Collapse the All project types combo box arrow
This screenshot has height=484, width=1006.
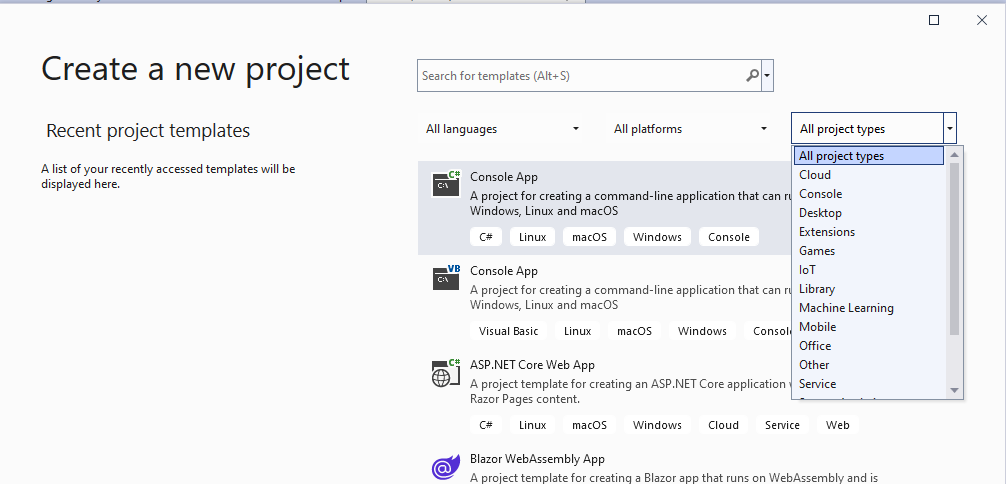(950, 129)
